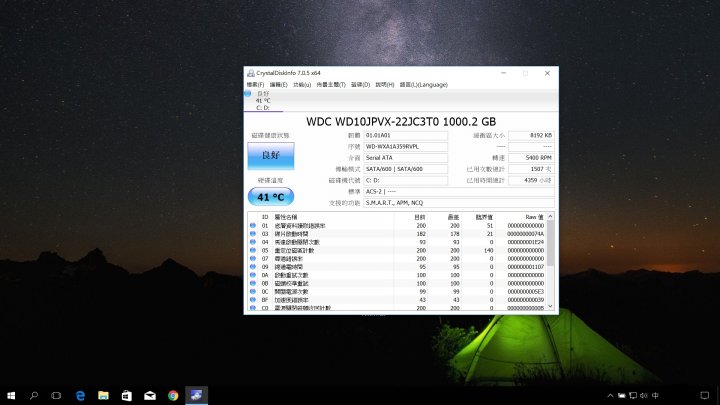Click the status icon for attribute 09
Viewport: 720px width, 405px height.
tap(253, 267)
